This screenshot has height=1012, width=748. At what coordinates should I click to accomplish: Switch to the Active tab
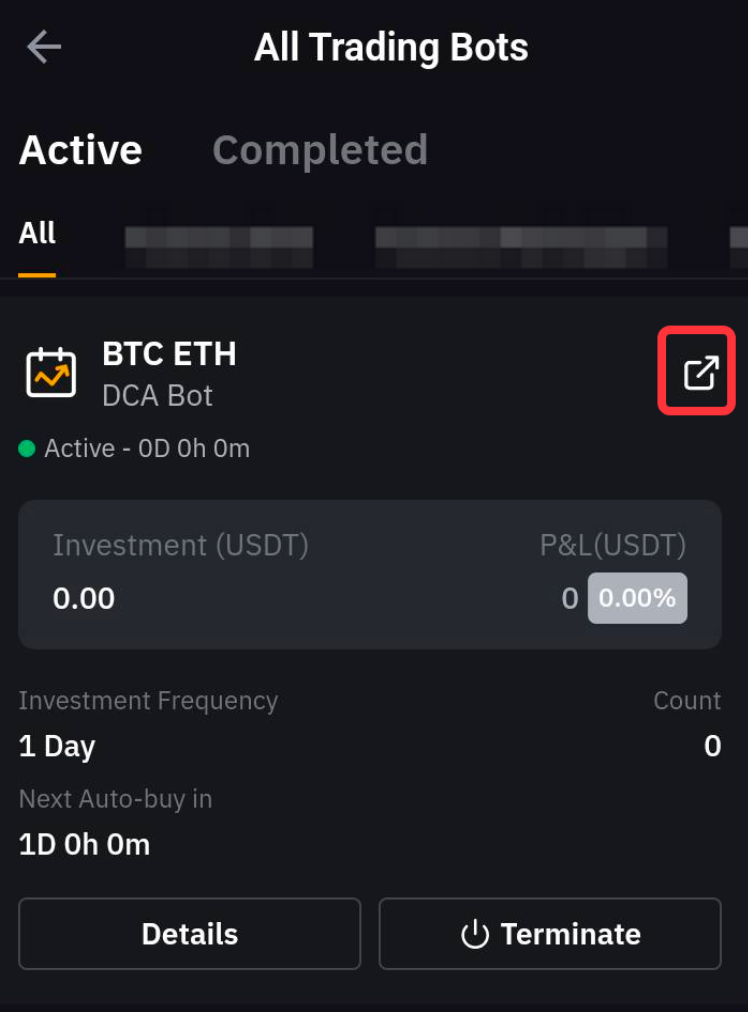pyautogui.click(x=80, y=150)
